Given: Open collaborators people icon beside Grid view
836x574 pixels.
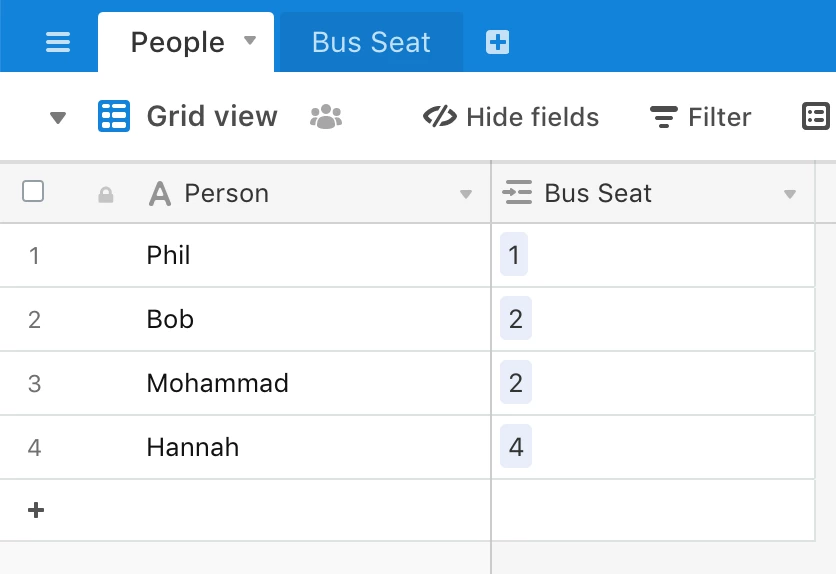Looking at the screenshot, I should click(x=326, y=117).
